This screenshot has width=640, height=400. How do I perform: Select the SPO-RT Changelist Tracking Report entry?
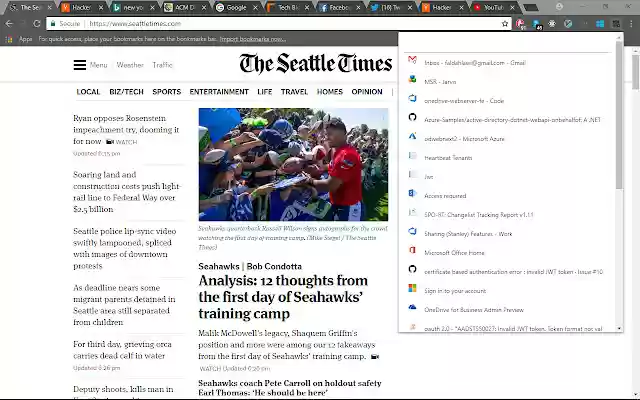pos(507,214)
